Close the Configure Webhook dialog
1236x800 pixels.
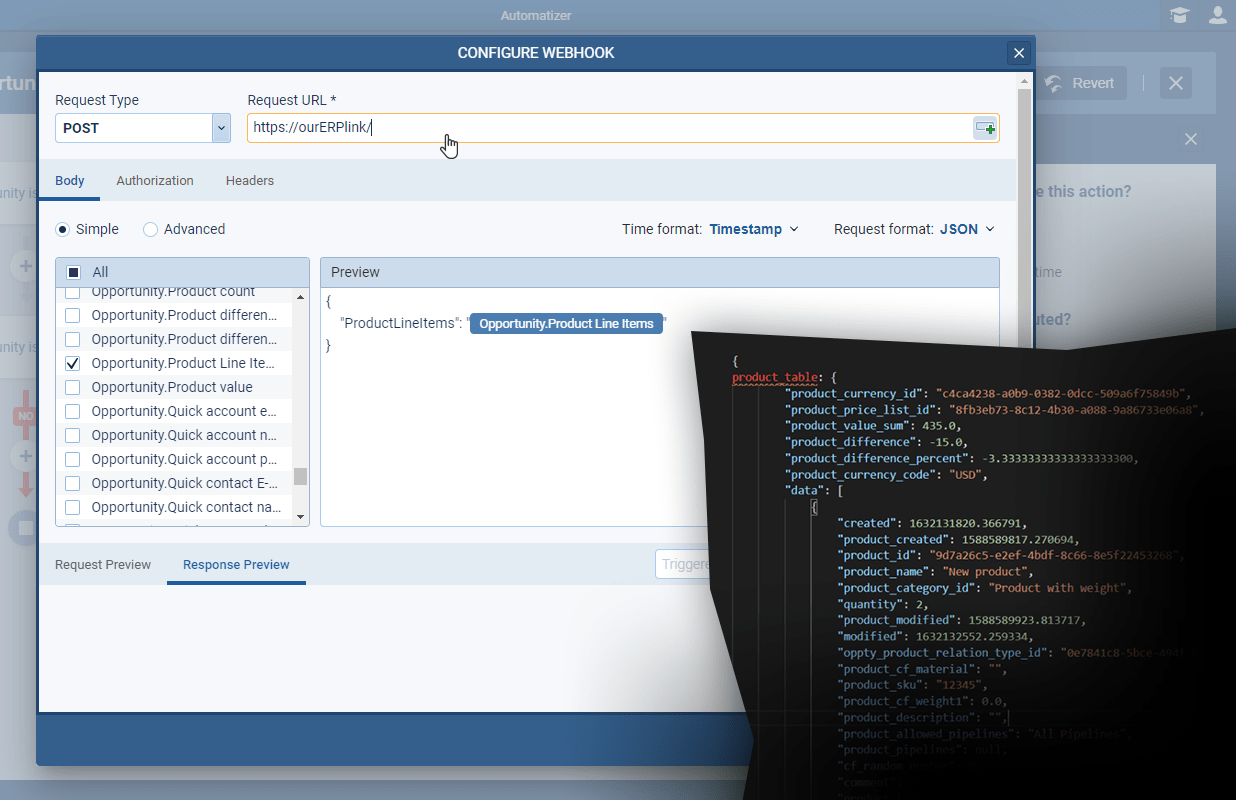click(x=1019, y=54)
